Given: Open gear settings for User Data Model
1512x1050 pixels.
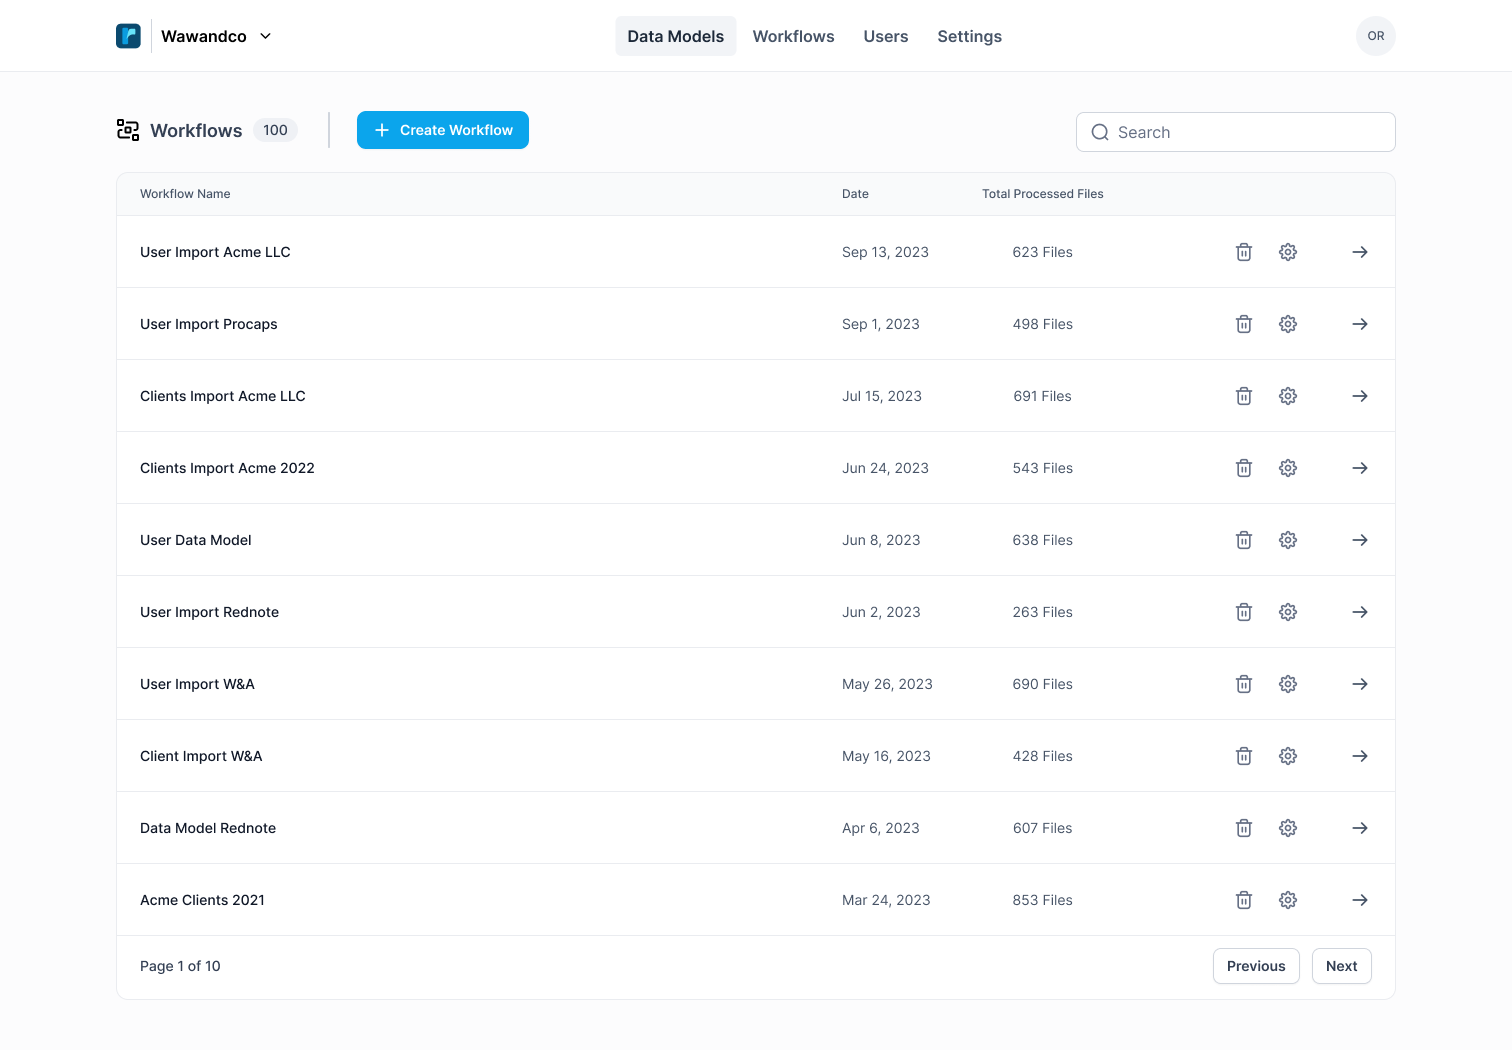Looking at the screenshot, I should [1288, 540].
